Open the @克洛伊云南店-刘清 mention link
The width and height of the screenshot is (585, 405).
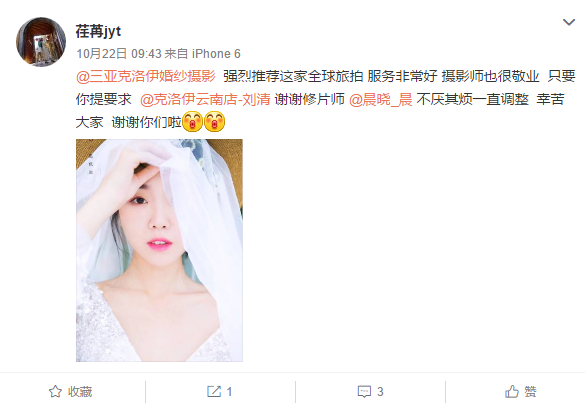coord(205,99)
